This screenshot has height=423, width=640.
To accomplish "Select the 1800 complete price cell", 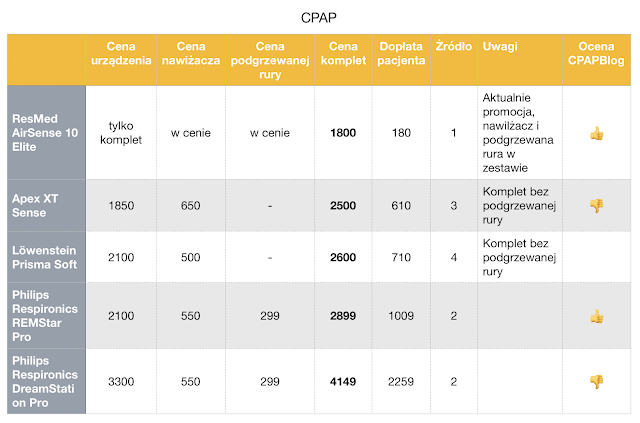I will [x=344, y=133].
